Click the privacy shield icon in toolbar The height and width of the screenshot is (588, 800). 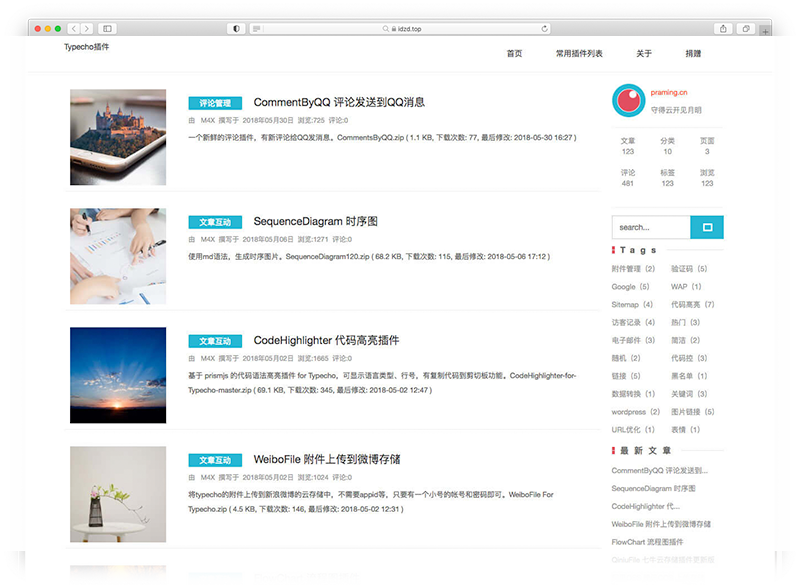(x=236, y=29)
